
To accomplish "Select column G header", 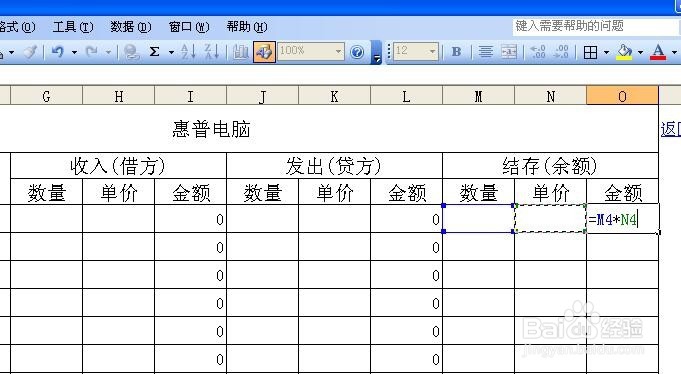I will [x=46, y=96].
